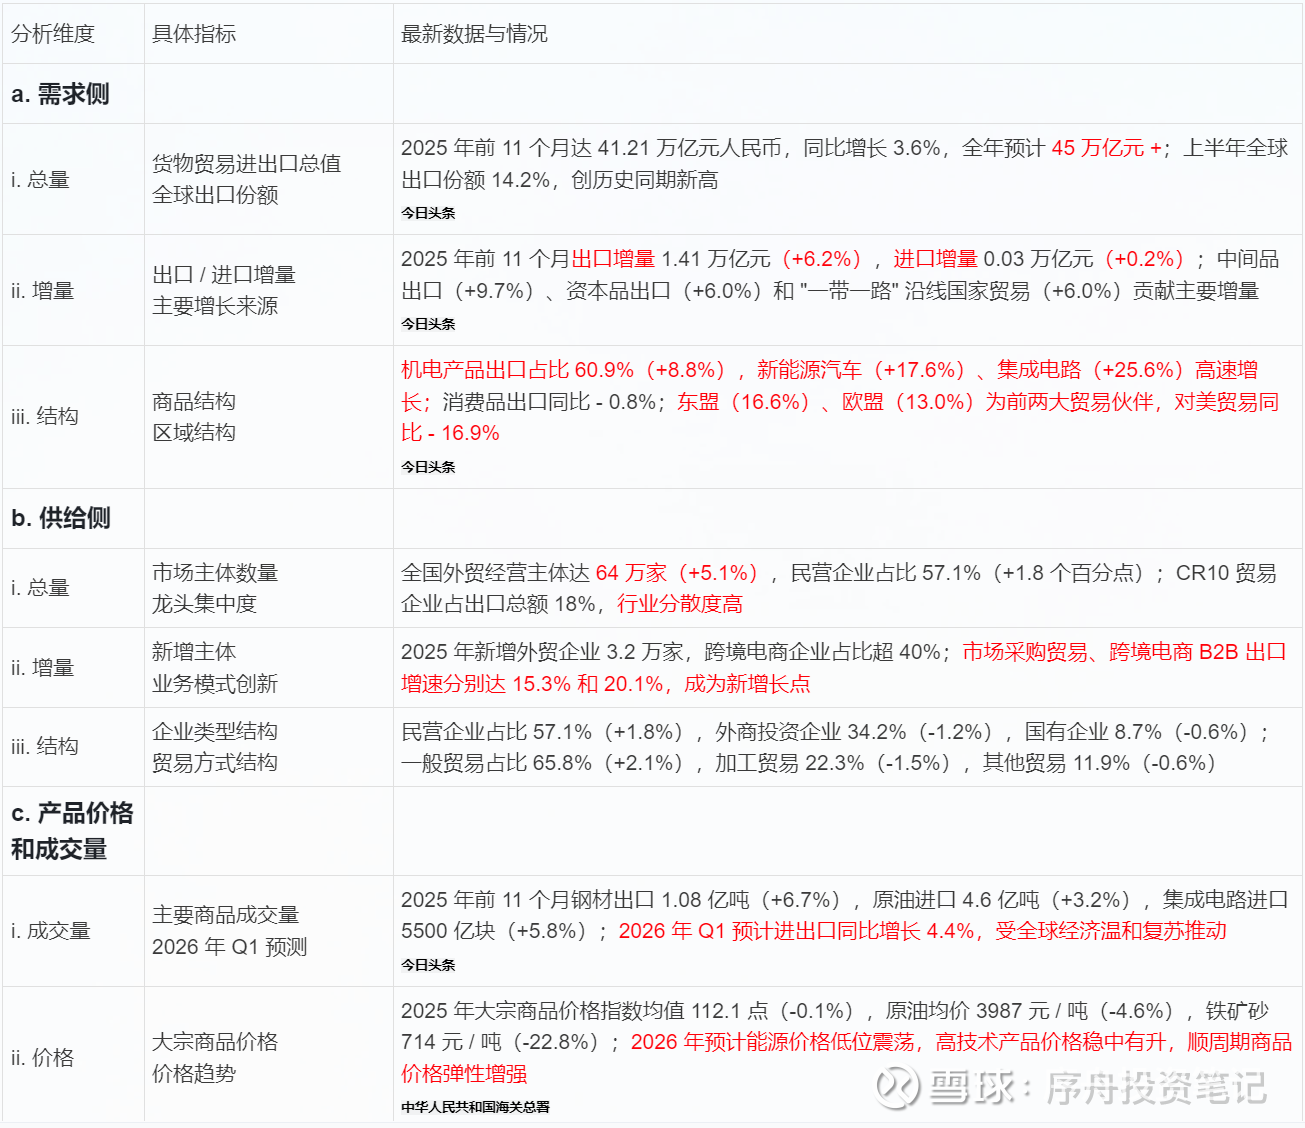Click the 货物贸易进出口总值 indicator text
Viewport: 1305px width, 1128px height.
pos(246,164)
